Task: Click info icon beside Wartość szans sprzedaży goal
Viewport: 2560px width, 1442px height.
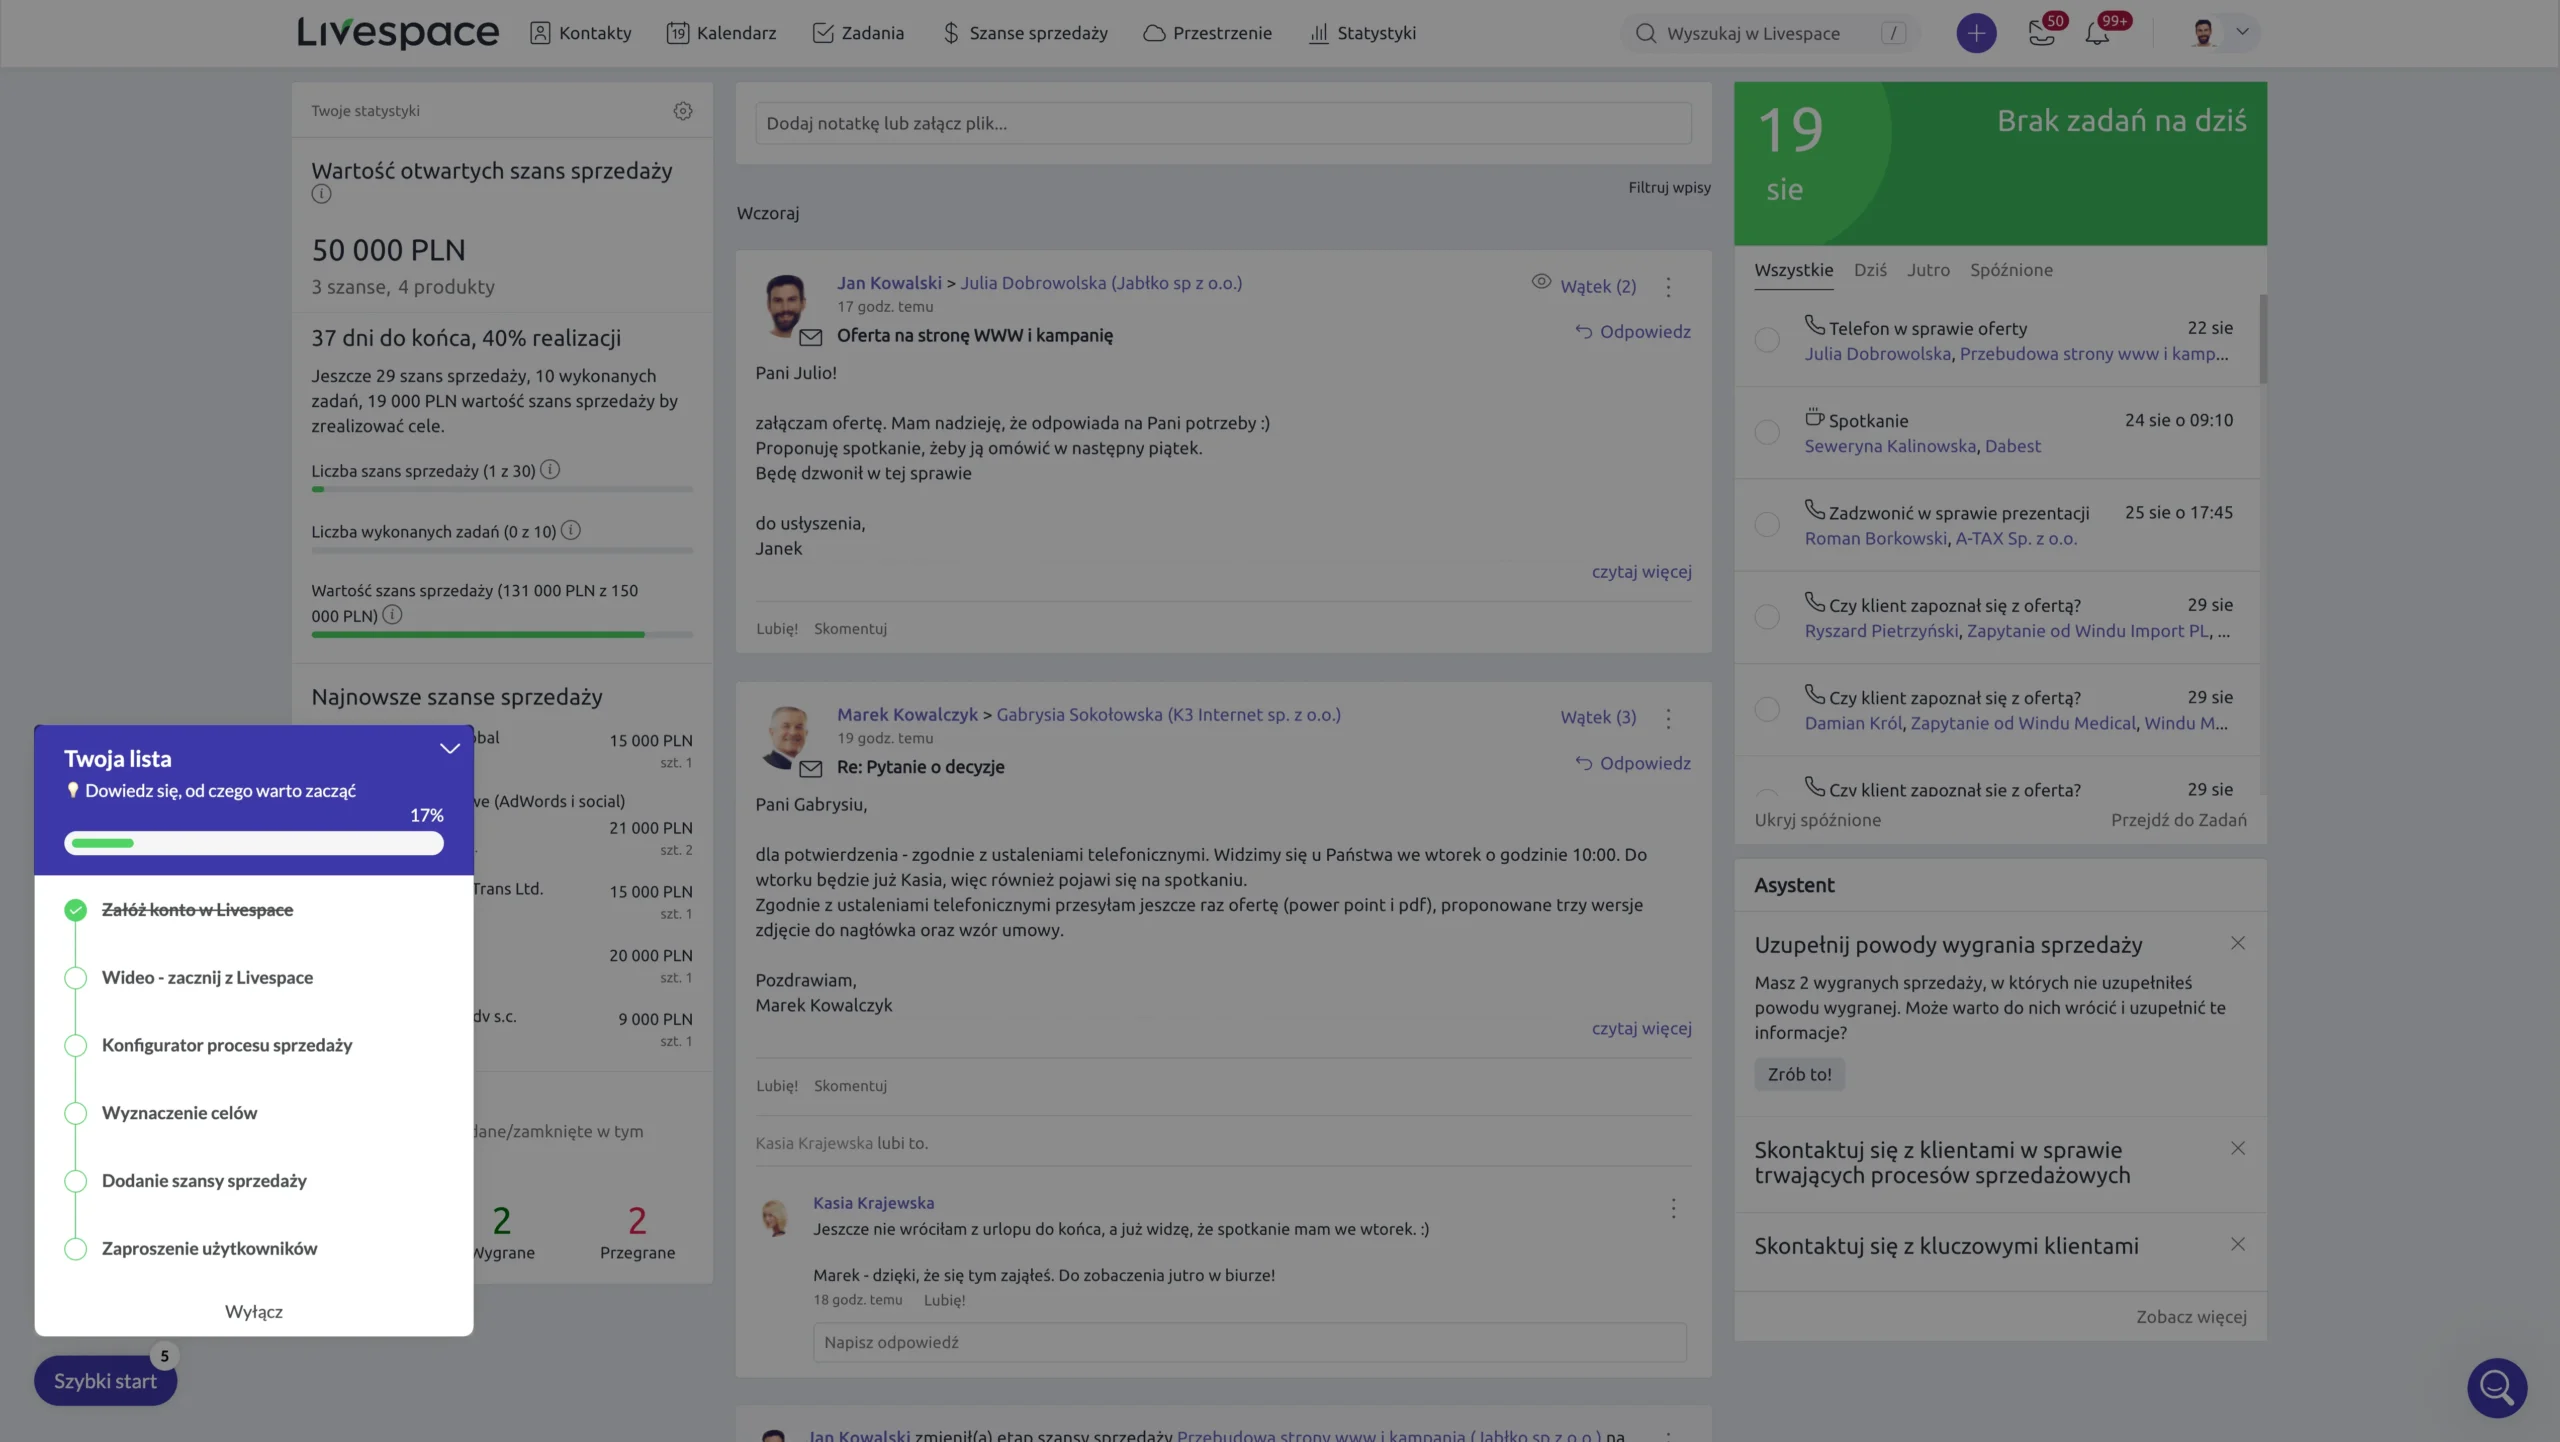Action: [x=392, y=615]
